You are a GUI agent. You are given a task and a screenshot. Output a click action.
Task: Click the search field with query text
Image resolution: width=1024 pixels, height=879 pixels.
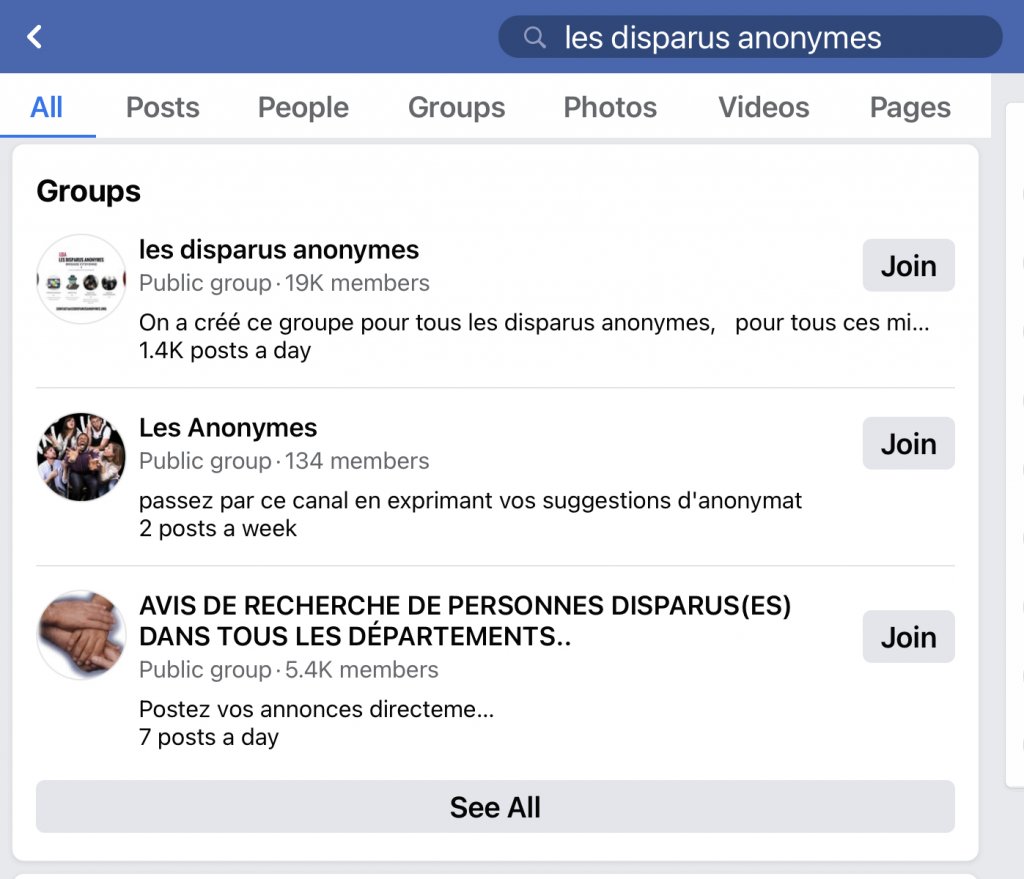point(750,37)
